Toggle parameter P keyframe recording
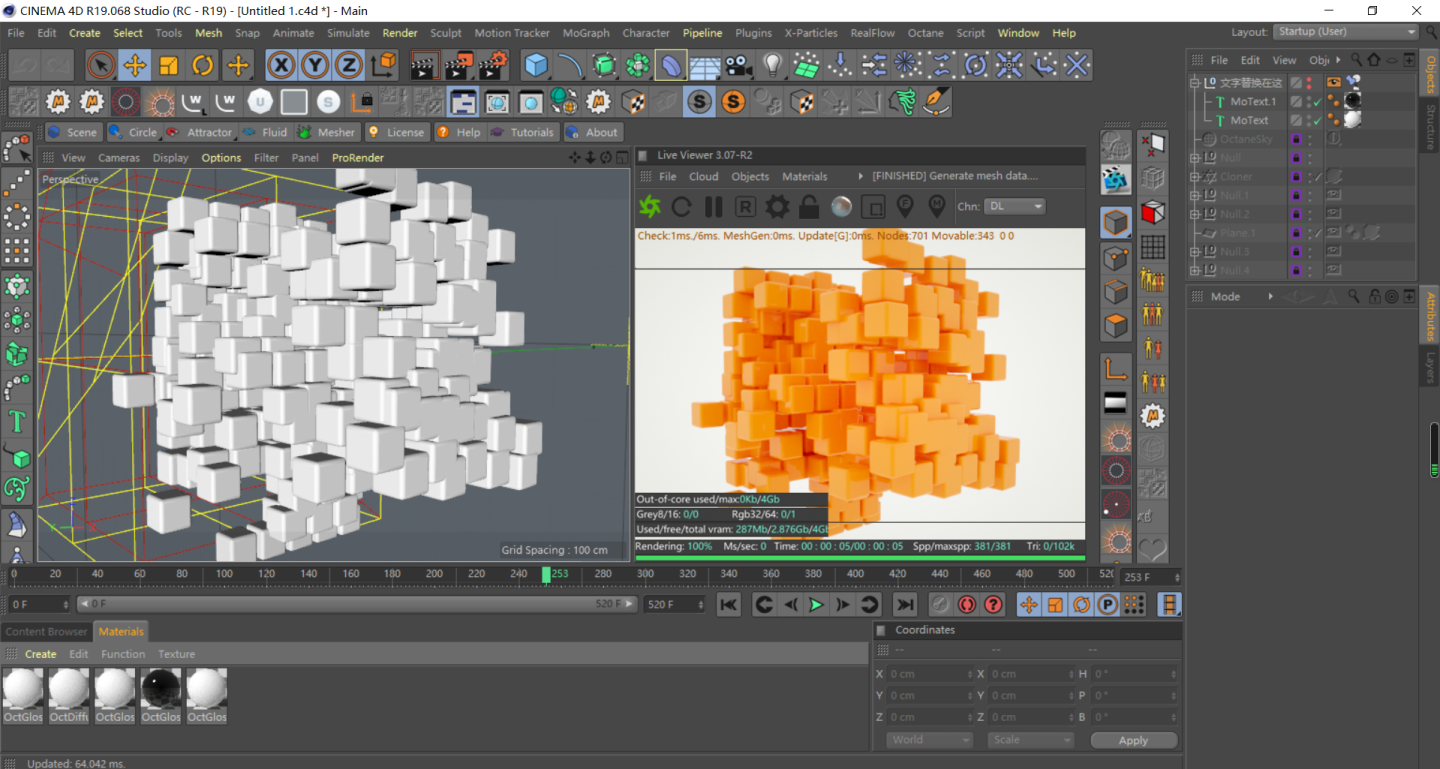Screen dimensions: 1440x769 coord(1107,604)
